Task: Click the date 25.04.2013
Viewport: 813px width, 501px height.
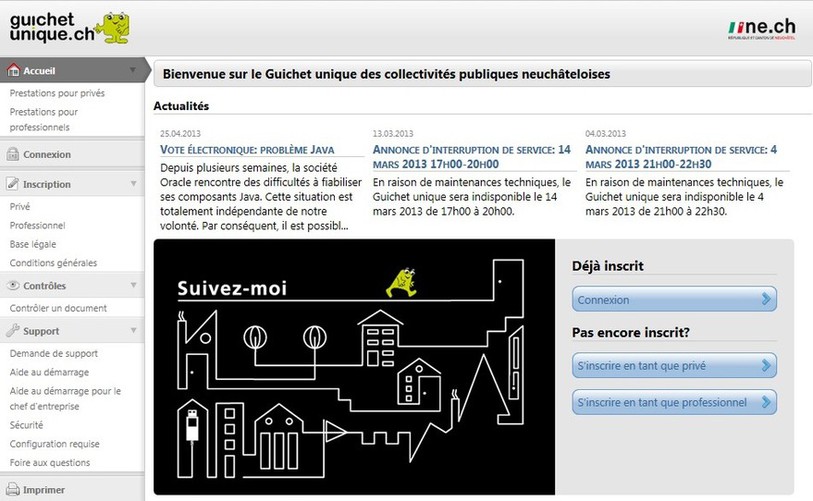Action: coord(180,133)
